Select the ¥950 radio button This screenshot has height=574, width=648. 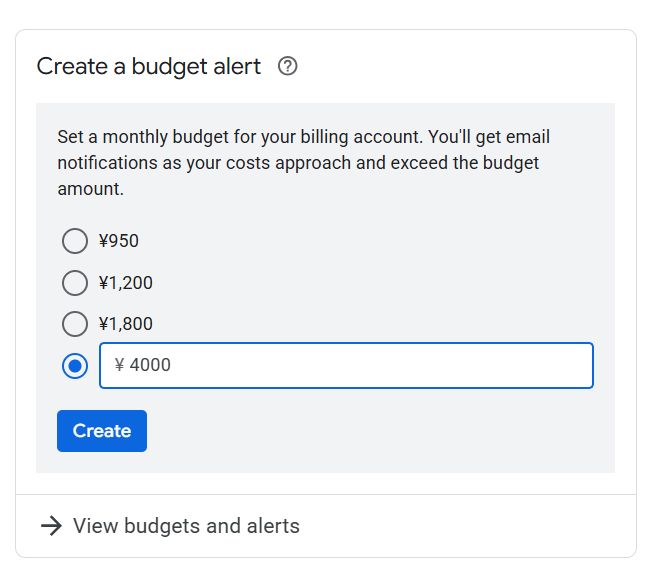(75, 241)
